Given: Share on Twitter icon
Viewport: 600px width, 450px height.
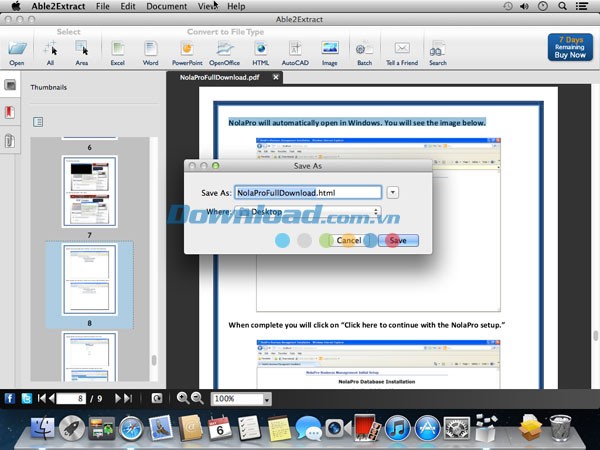Looking at the screenshot, I should pos(26,399).
